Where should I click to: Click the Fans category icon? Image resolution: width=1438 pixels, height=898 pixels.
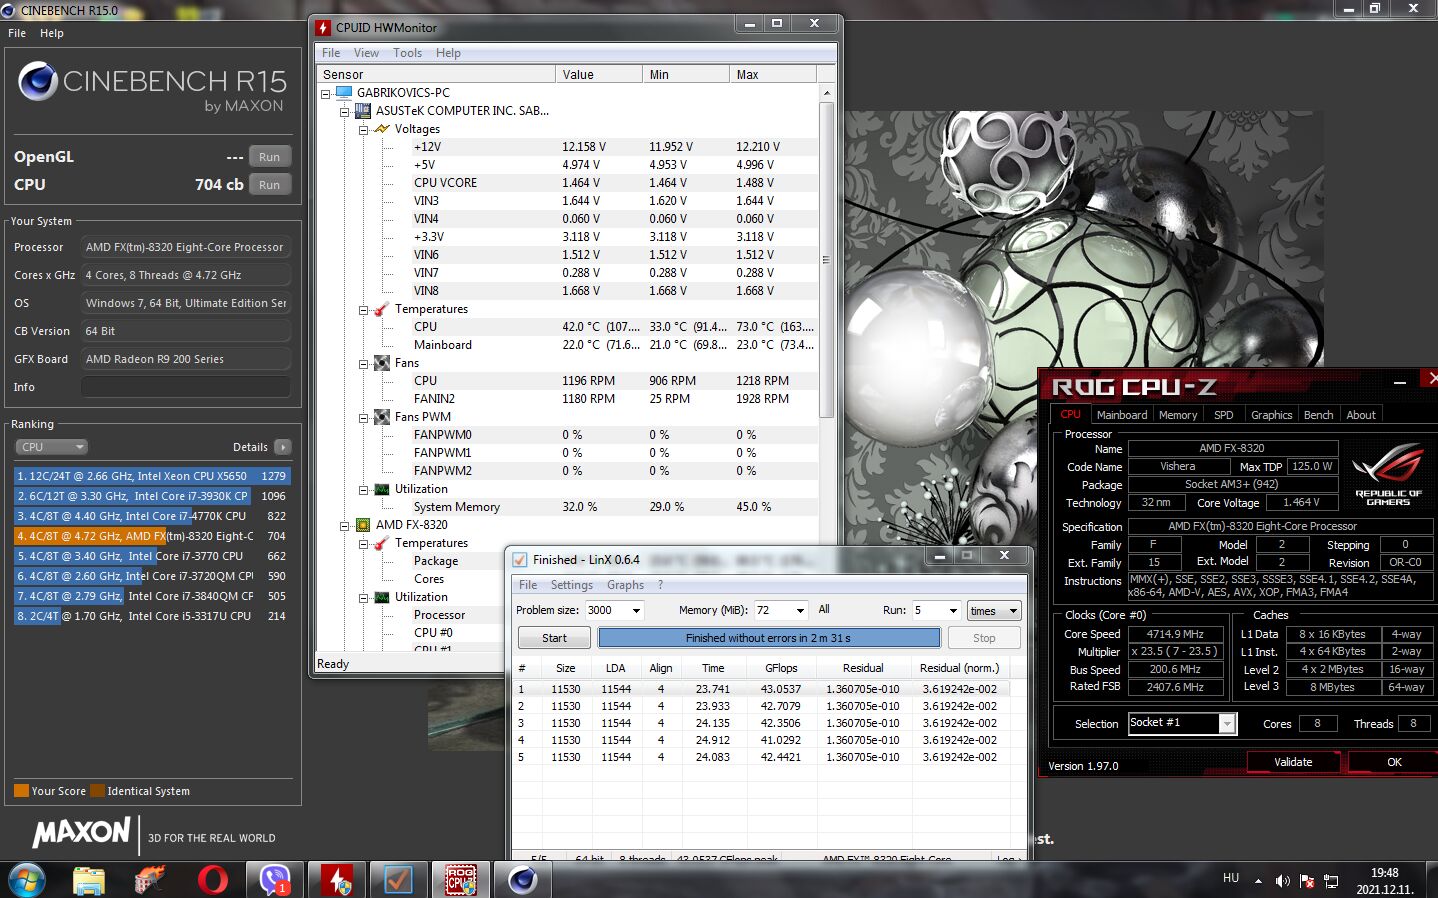tap(382, 363)
